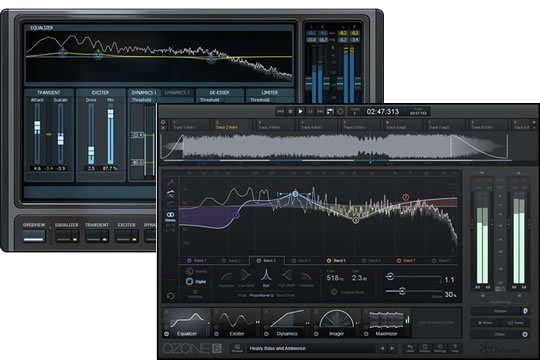Go to previous preset arrow
540x360 pixels.
pyautogui.click(x=382, y=348)
